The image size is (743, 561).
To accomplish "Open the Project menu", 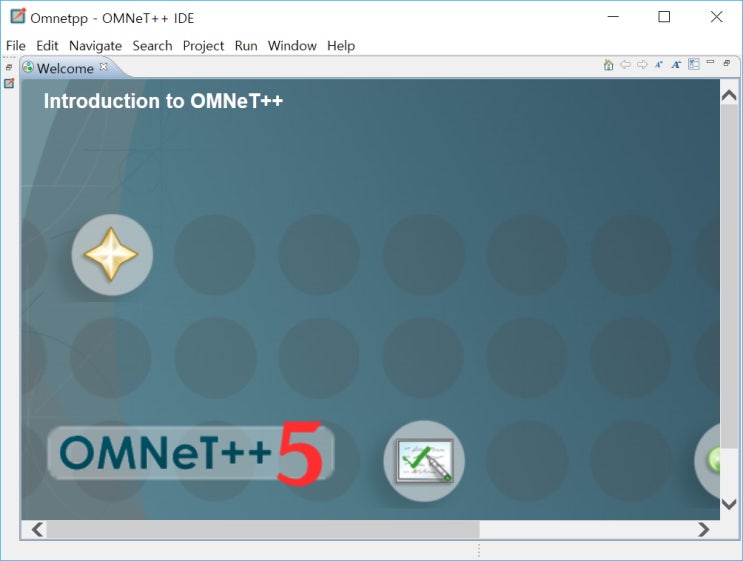I will point(203,45).
